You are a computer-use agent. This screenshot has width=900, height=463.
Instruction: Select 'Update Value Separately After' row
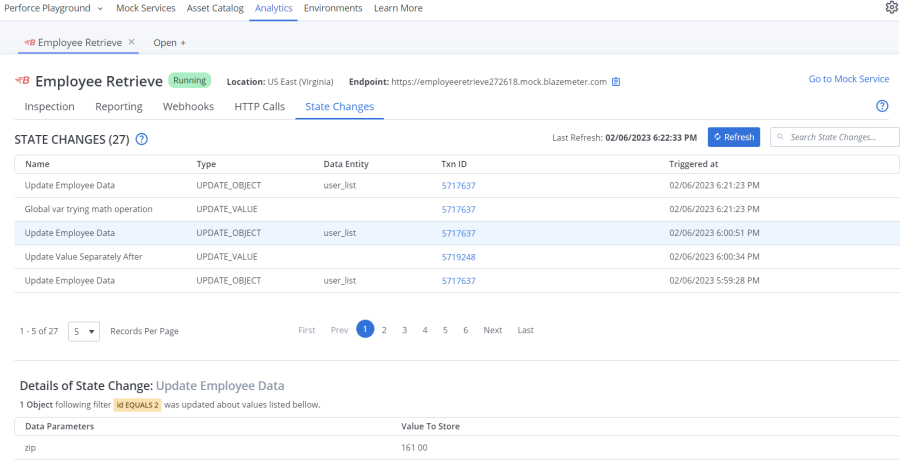pyautogui.click(x=456, y=257)
